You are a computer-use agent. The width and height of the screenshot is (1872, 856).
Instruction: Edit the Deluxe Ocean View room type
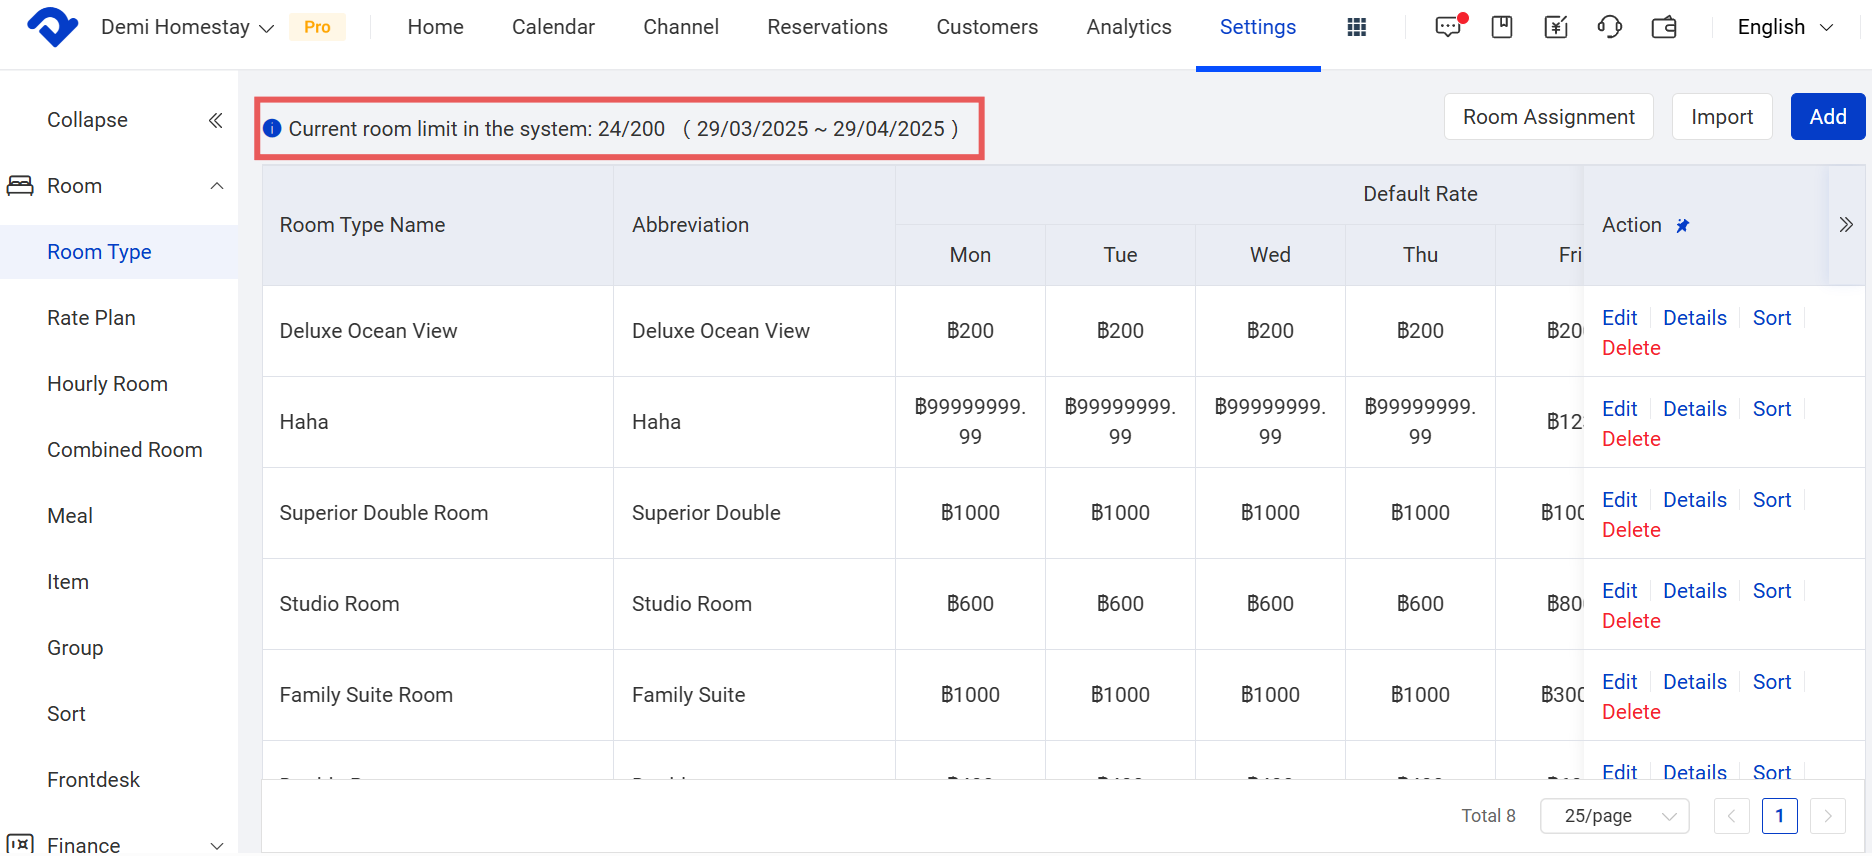tap(1619, 318)
